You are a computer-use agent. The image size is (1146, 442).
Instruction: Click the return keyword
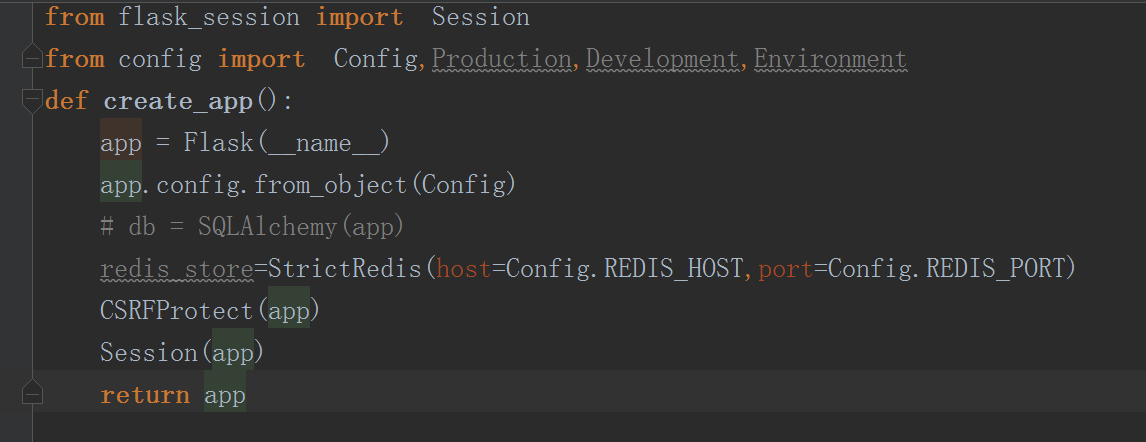(x=145, y=395)
